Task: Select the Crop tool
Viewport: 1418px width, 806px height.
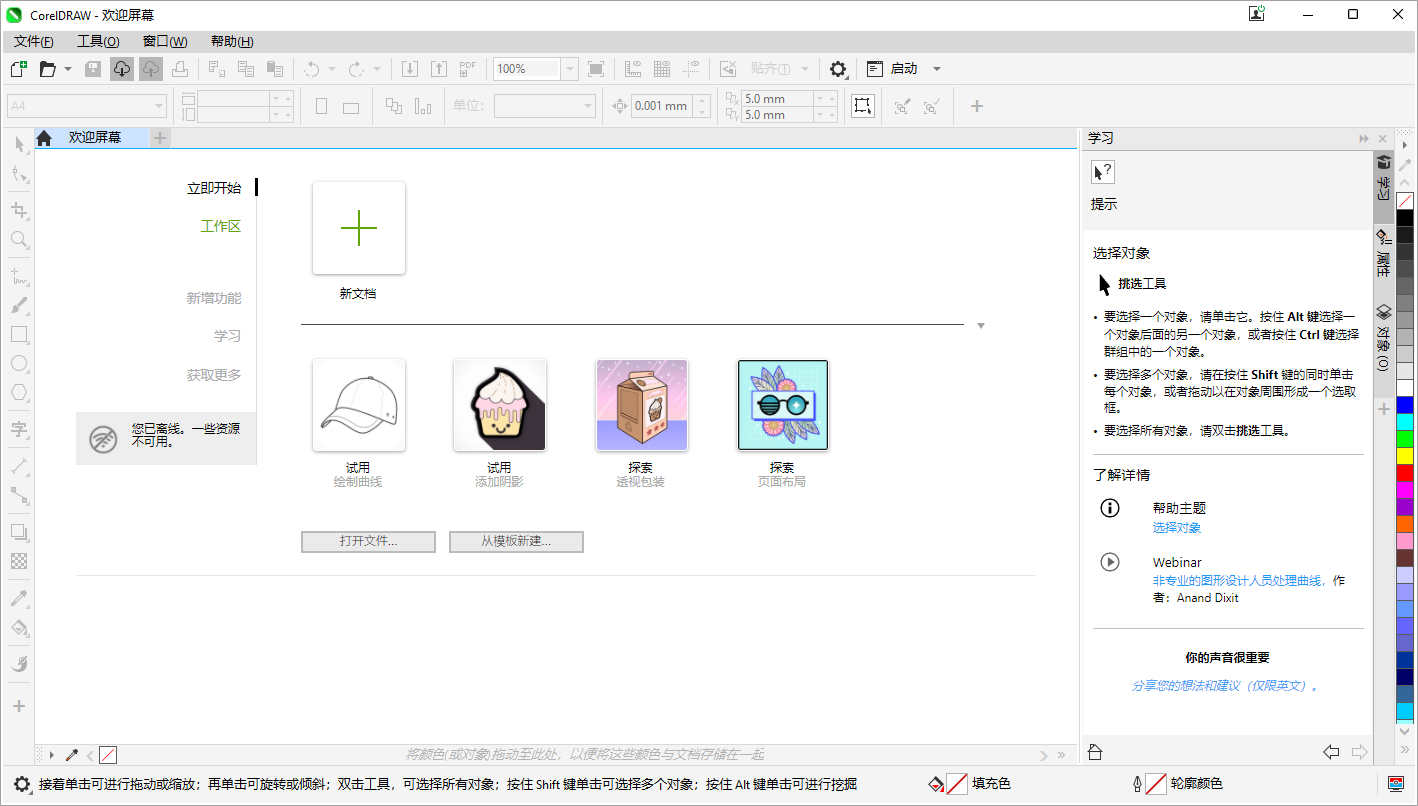Action: tap(19, 210)
